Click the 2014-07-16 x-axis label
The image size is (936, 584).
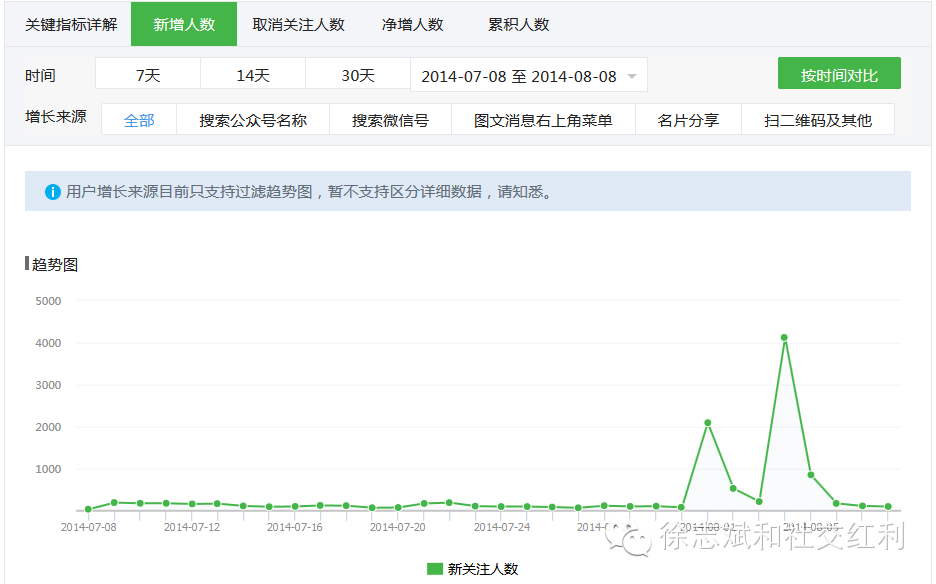click(294, 527)
